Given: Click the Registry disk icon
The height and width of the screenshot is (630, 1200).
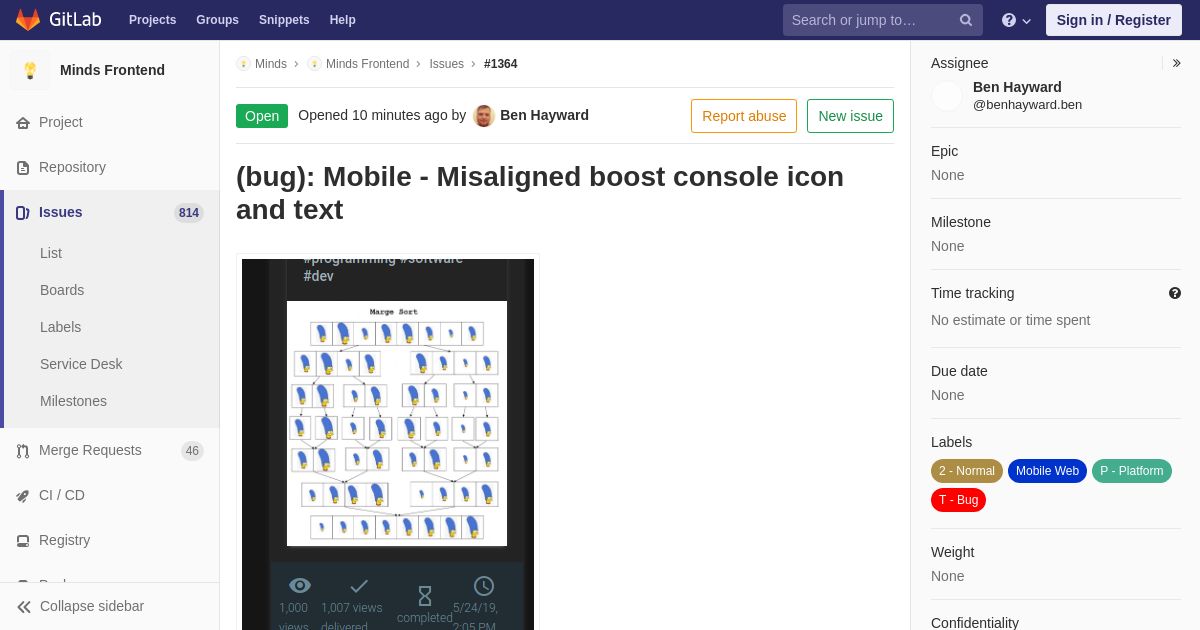Looking at the screenshot, I should coord(23,541).
